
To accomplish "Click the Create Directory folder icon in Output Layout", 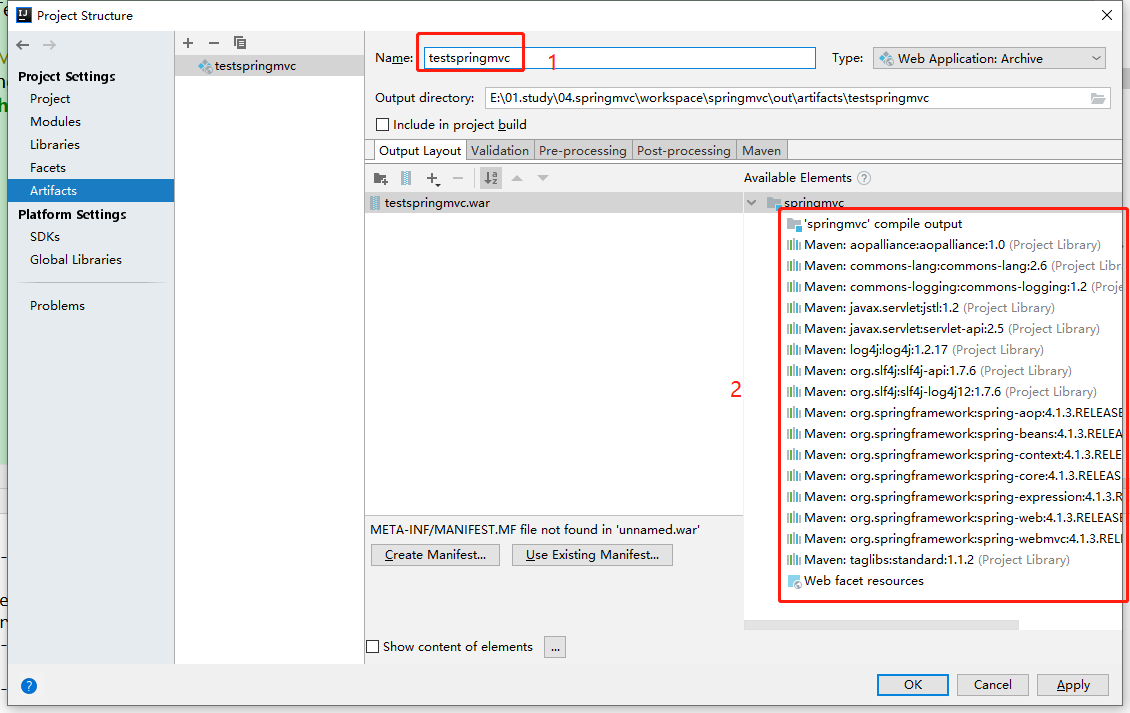I will click(381, 177).
